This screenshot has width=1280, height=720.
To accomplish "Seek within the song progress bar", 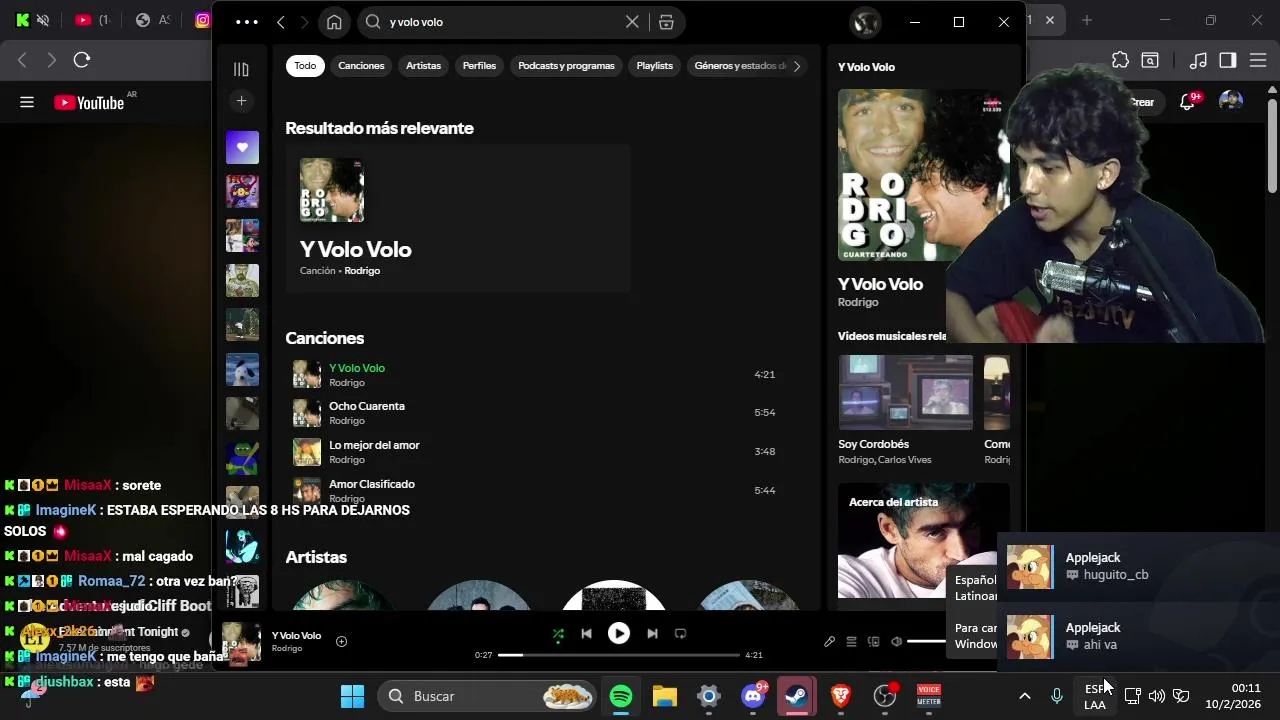I will pos(619,655).
